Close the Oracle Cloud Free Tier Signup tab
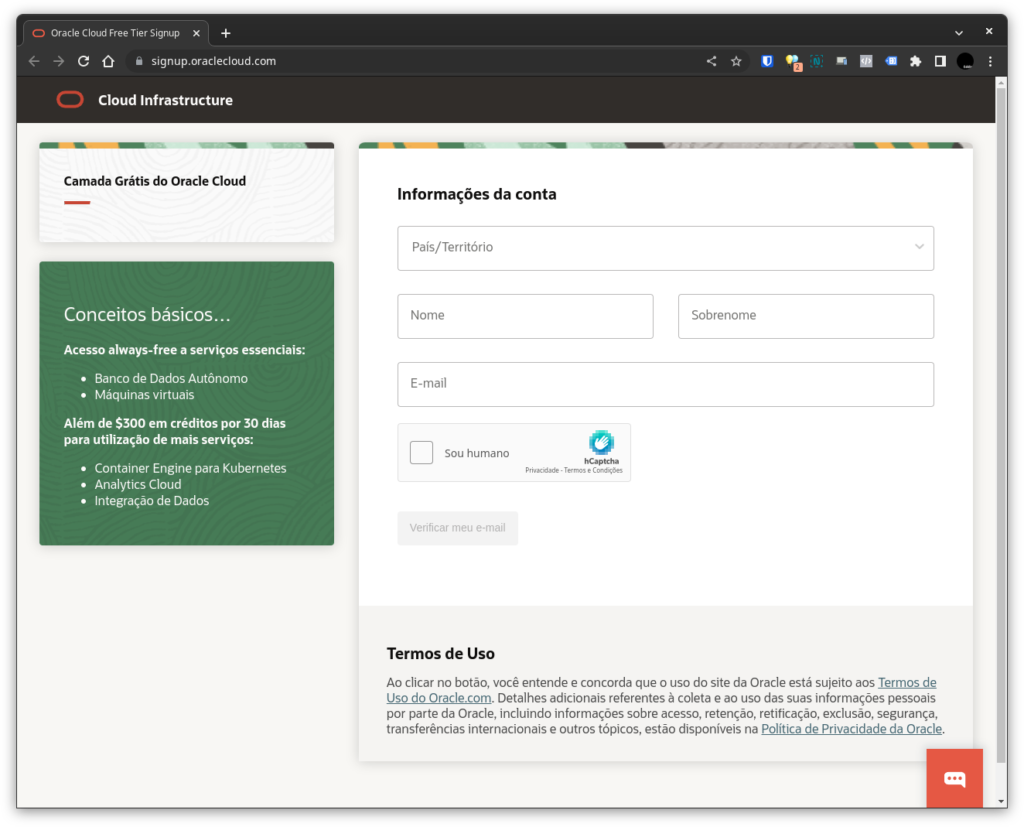The image size is (1024, 827). coord(196,33)
